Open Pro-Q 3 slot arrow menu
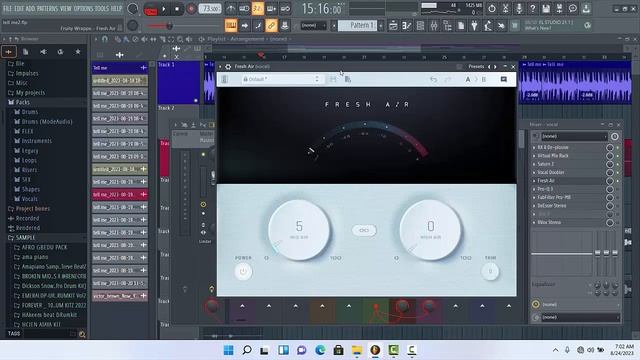Image resolution: width=640 pixels, height=360 pixels. click(x=534, y=189)
